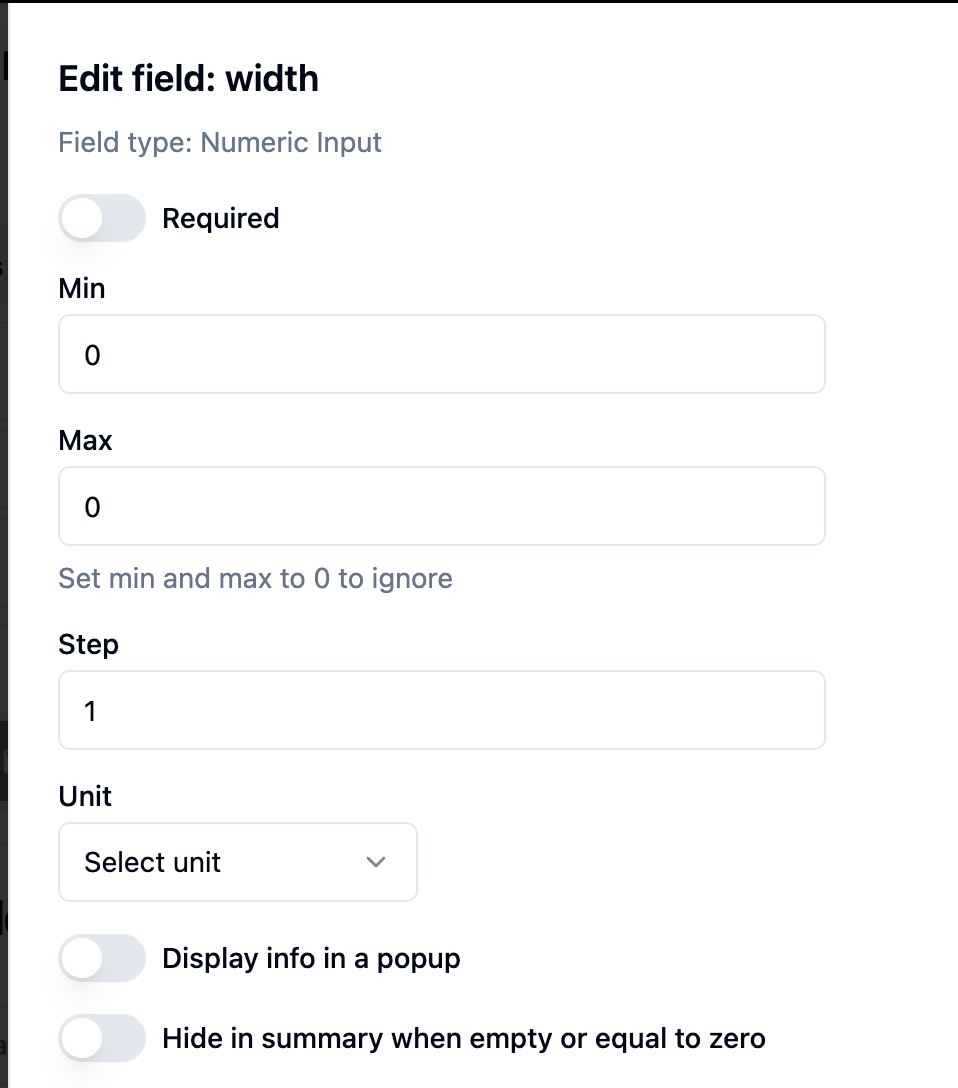Focus the Max input field
Image resolution: width=958 pixels, height=1088 pixels.
(441, 507)
